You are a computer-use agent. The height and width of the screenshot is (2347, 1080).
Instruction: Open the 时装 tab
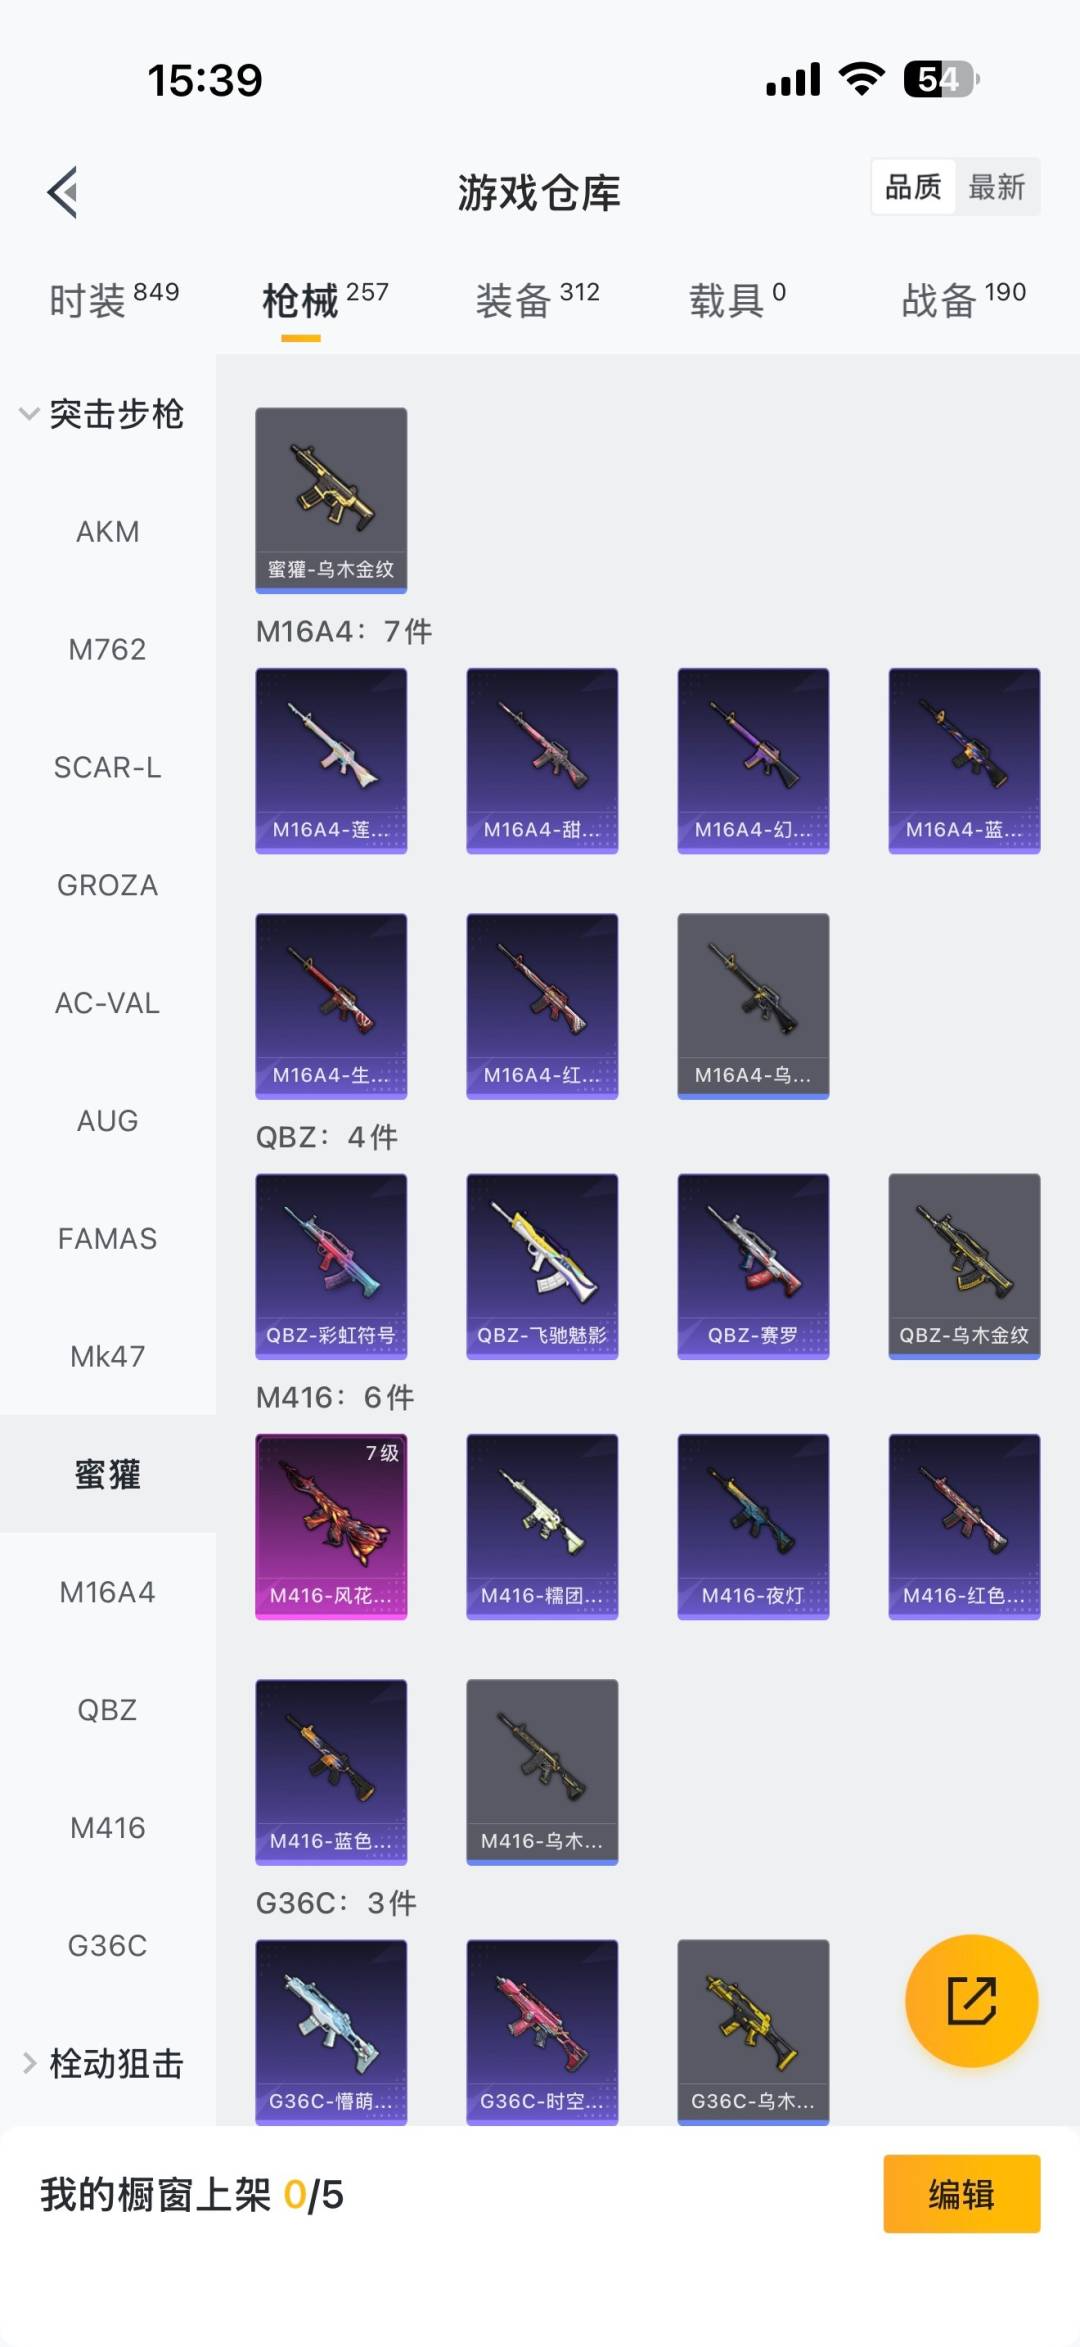pos(114,299)
